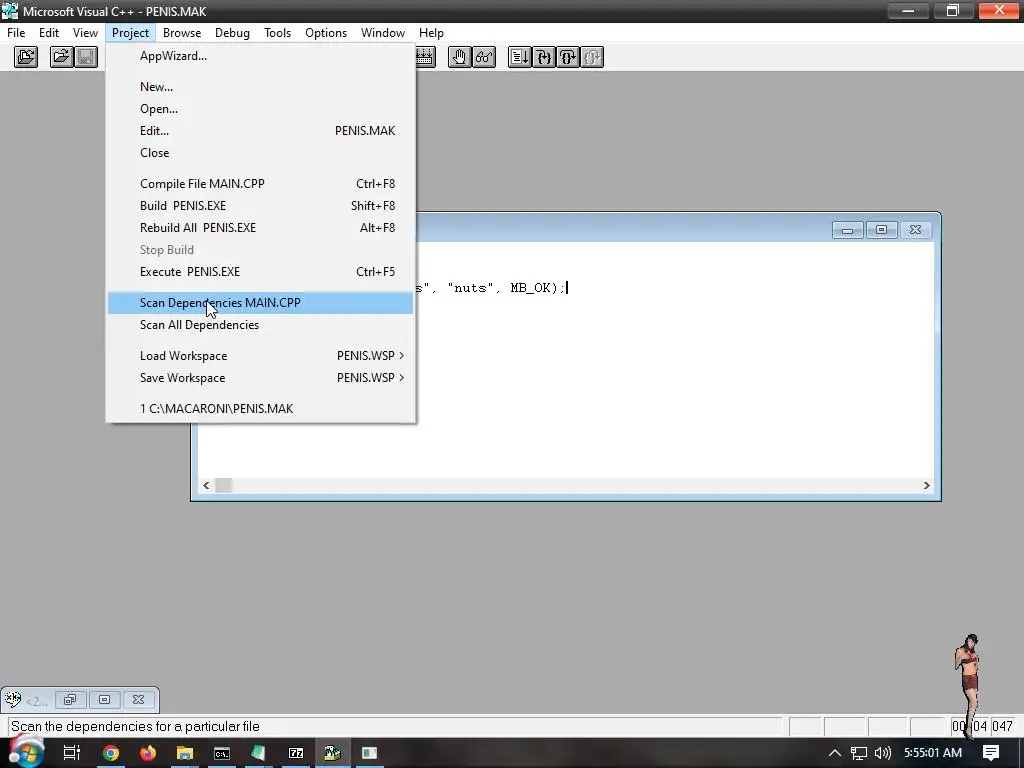Image resolution: width=1024 pixels, height=768 pixels.
Task: Click the taskbar clock showing 5:55:01 AM
Action: pyautogui.click(x=933, y=753)
